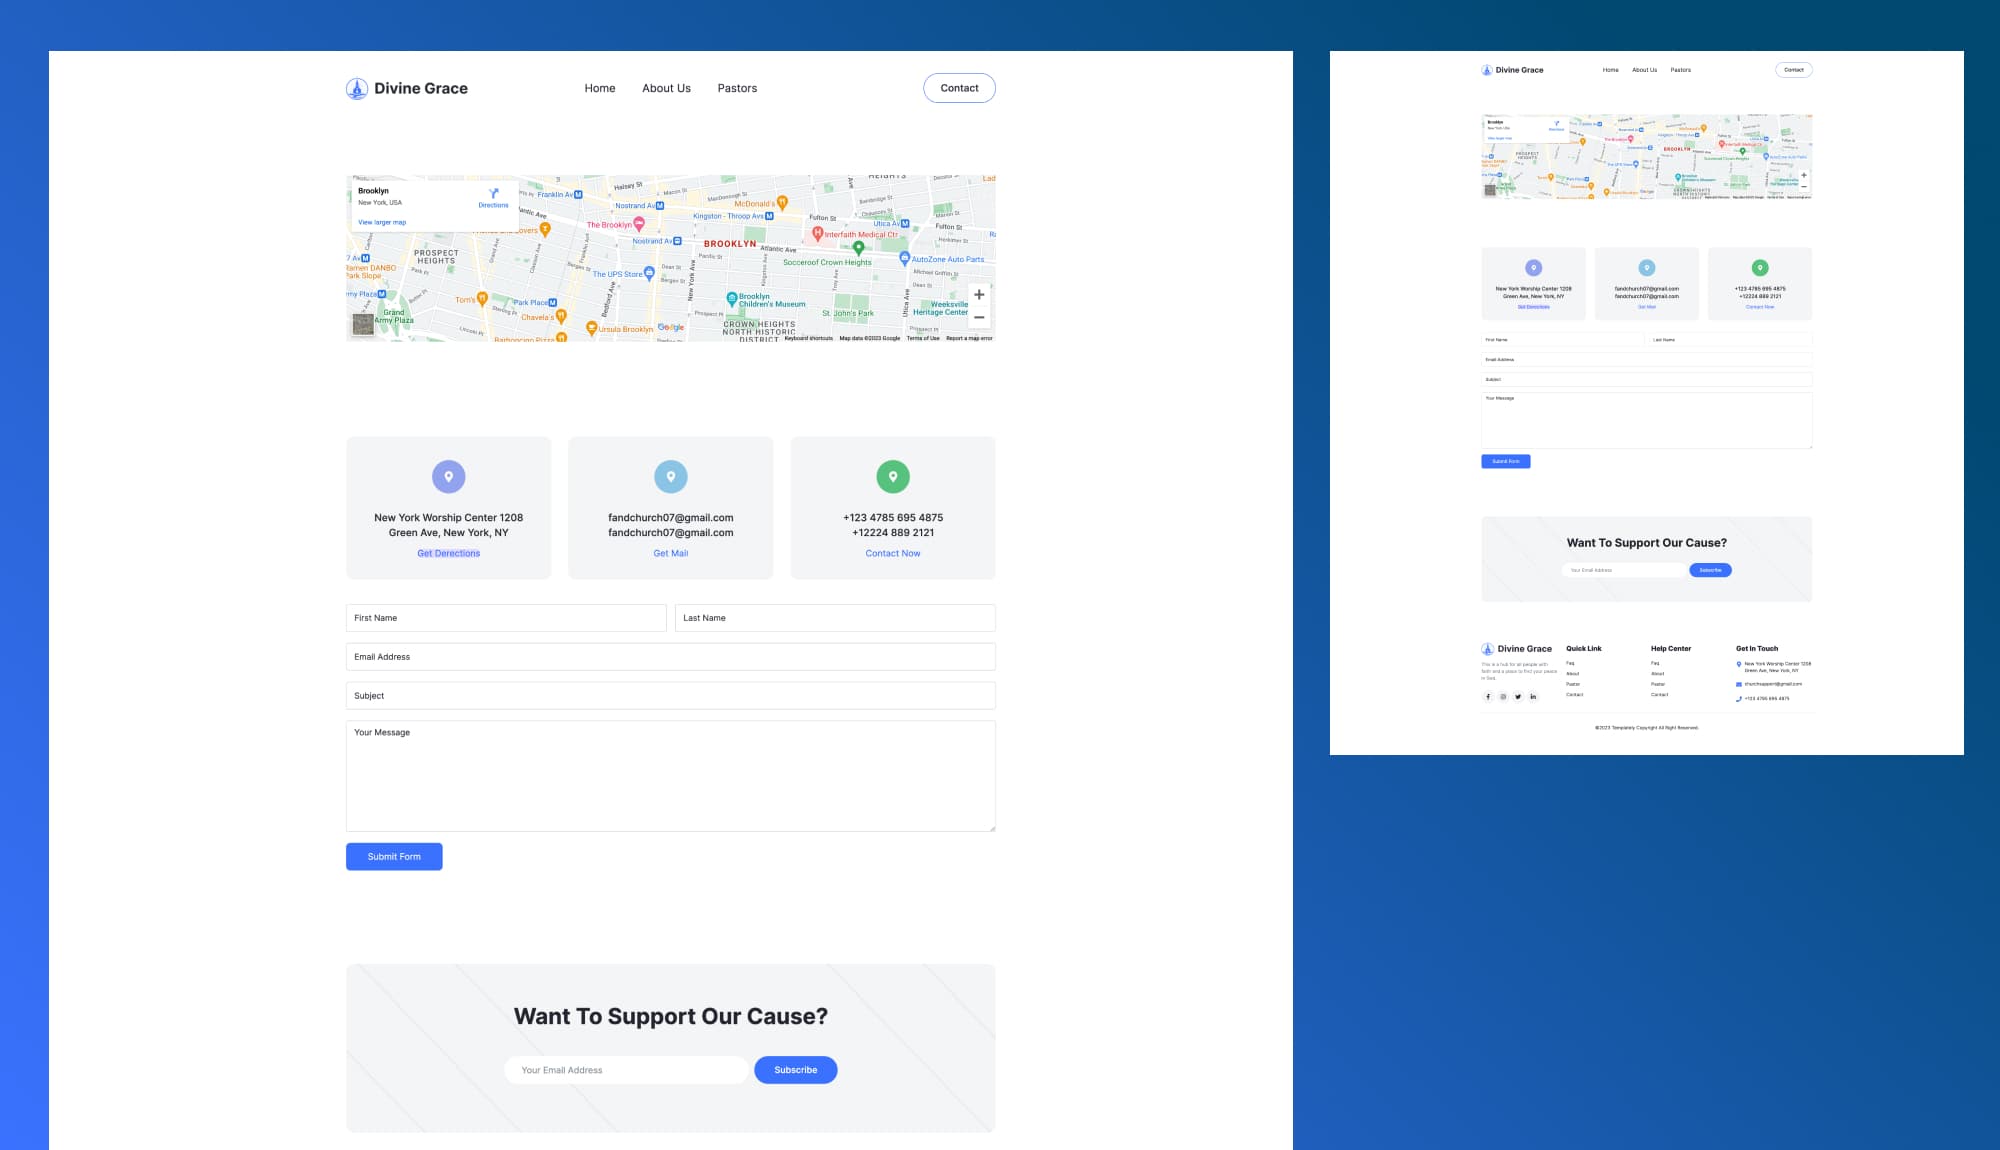Click the large Your Email Address subscribe field
The height and width of the screenshot is (1150, 2000).
[626, 1070]
